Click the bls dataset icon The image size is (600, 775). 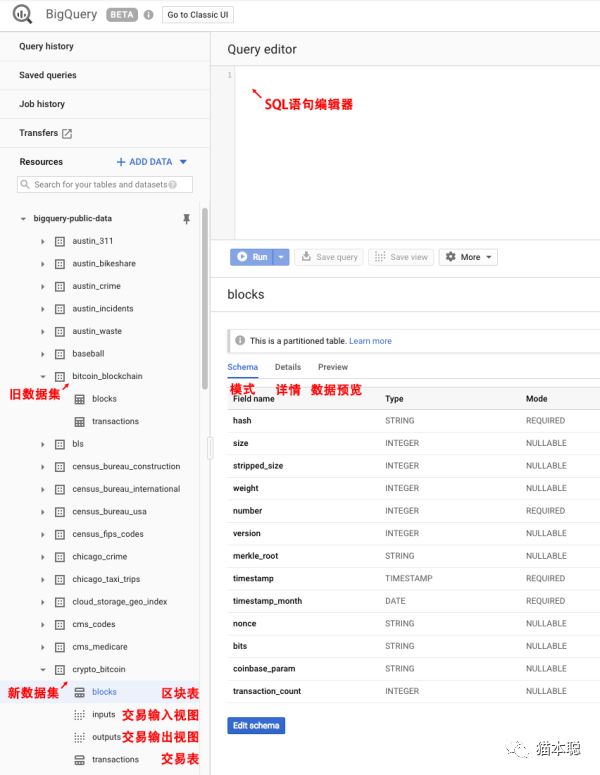[60, 444]
